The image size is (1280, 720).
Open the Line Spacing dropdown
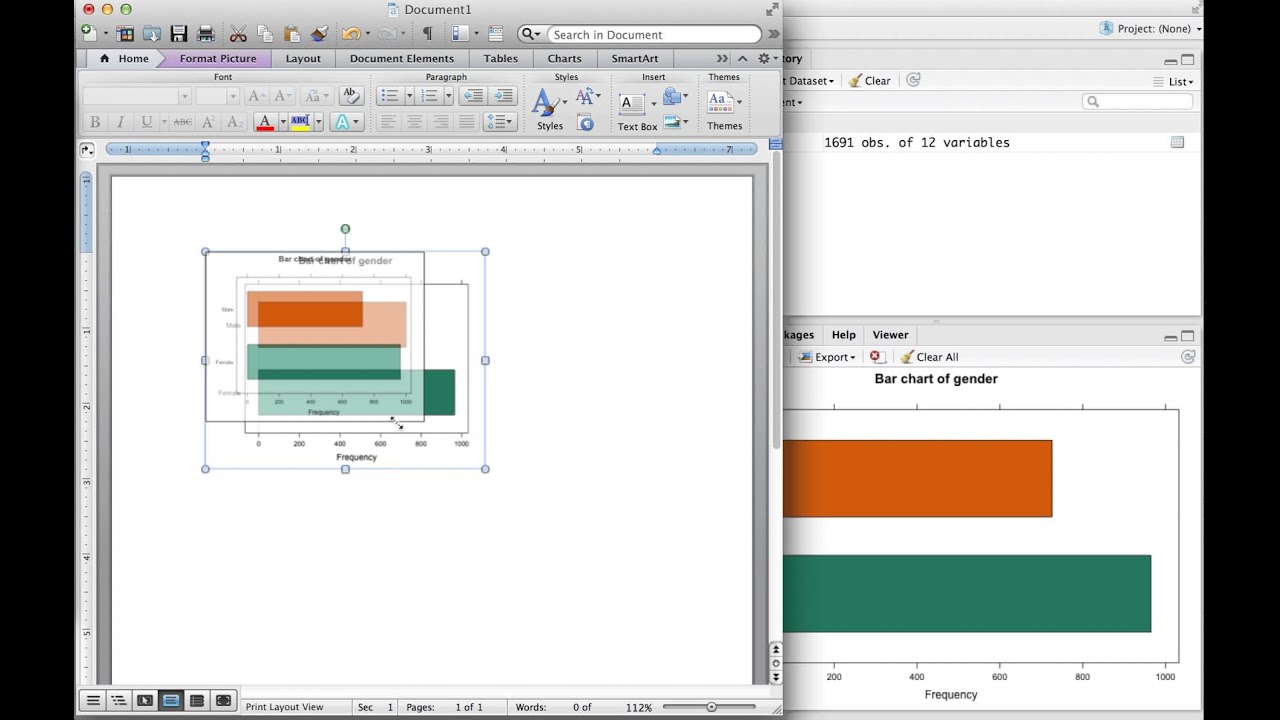(x=499, y=122)
